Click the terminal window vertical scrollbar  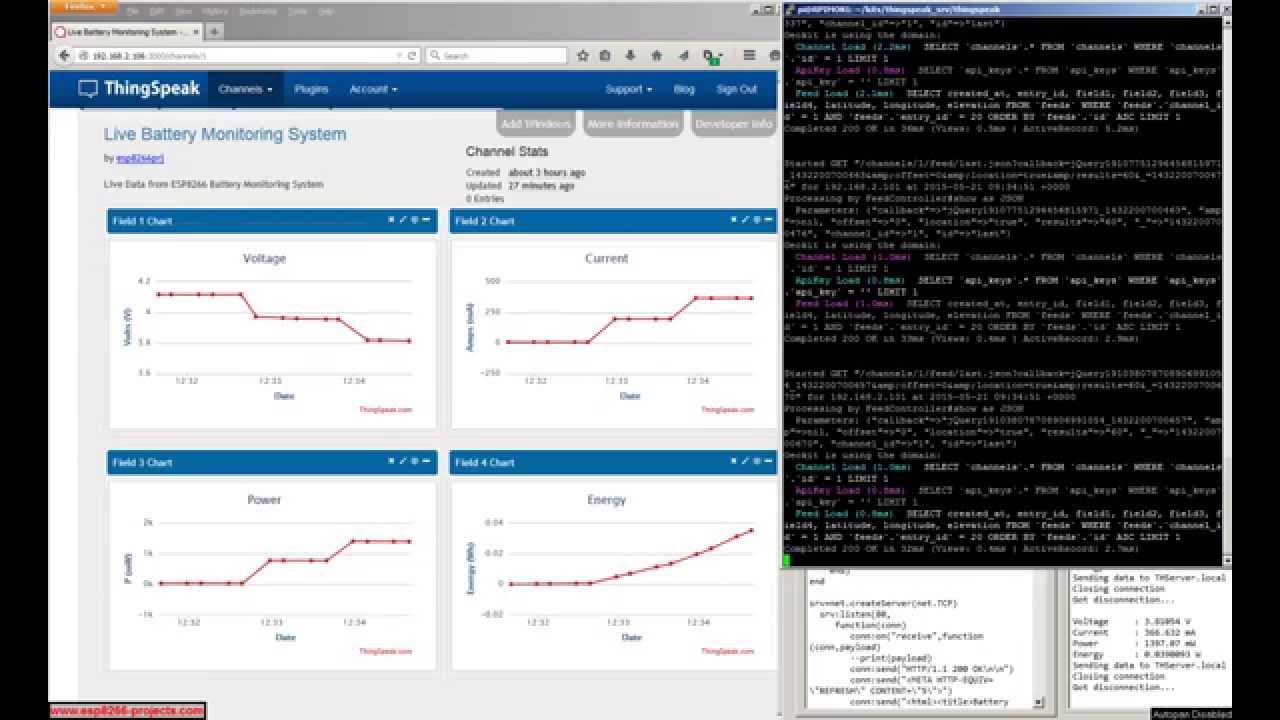1226,290
